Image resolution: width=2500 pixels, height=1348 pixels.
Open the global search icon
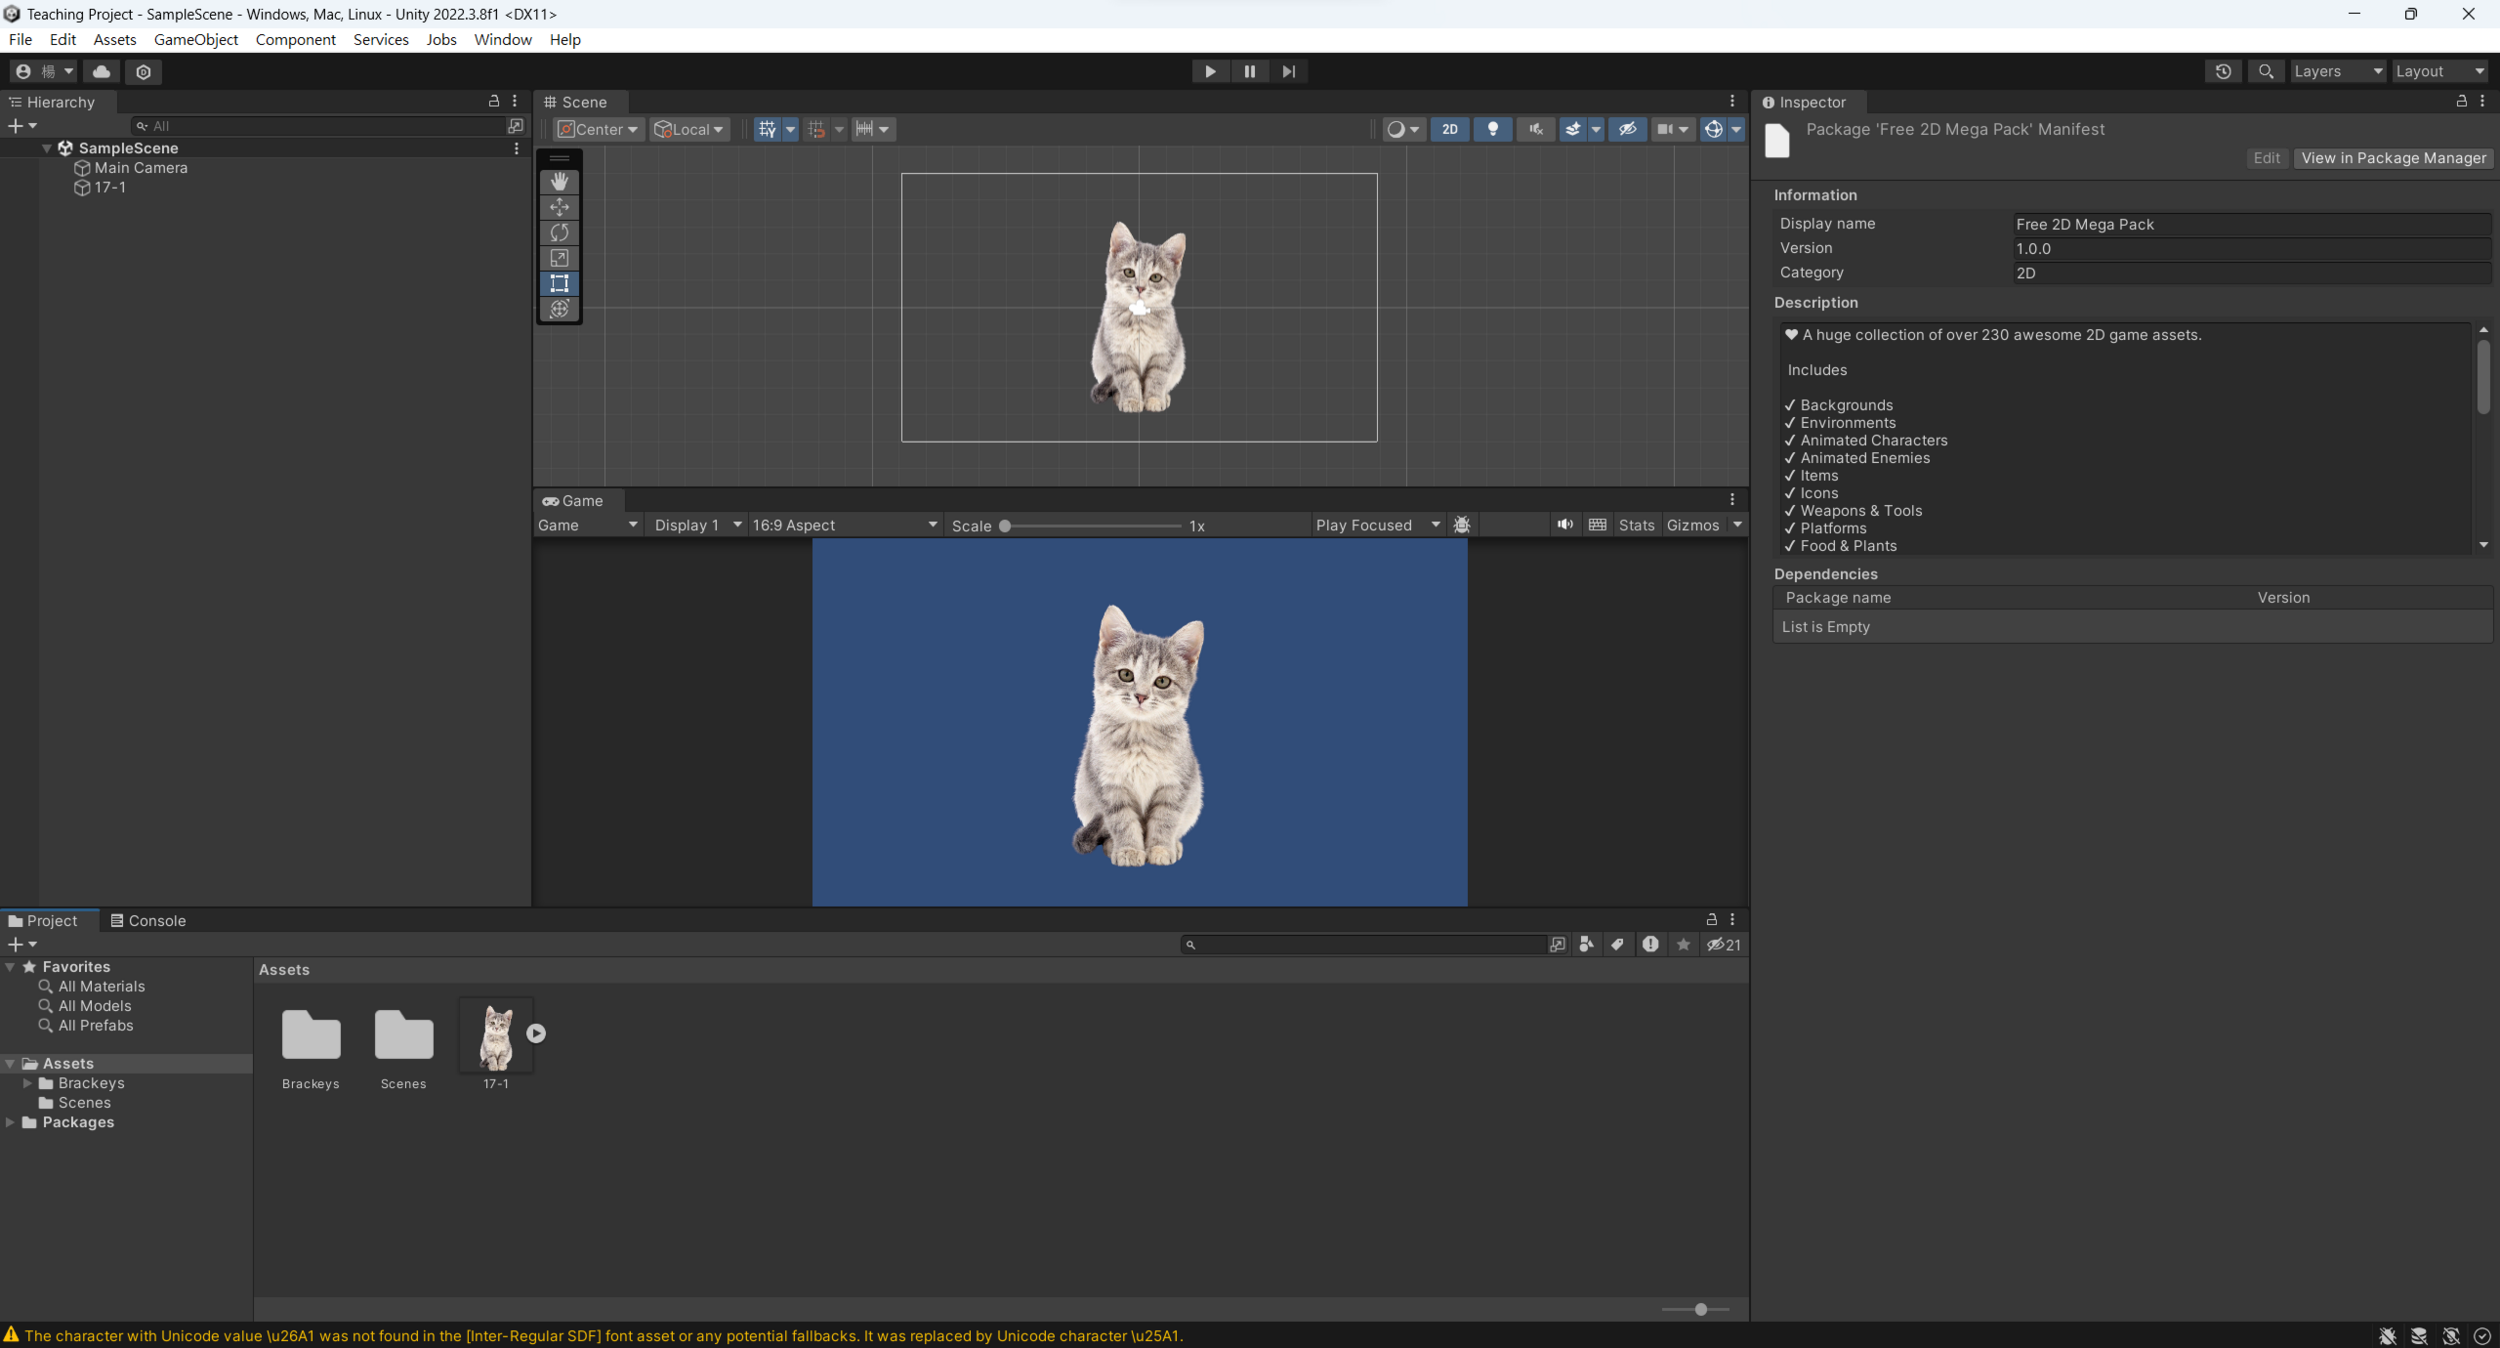point(2265,71)
